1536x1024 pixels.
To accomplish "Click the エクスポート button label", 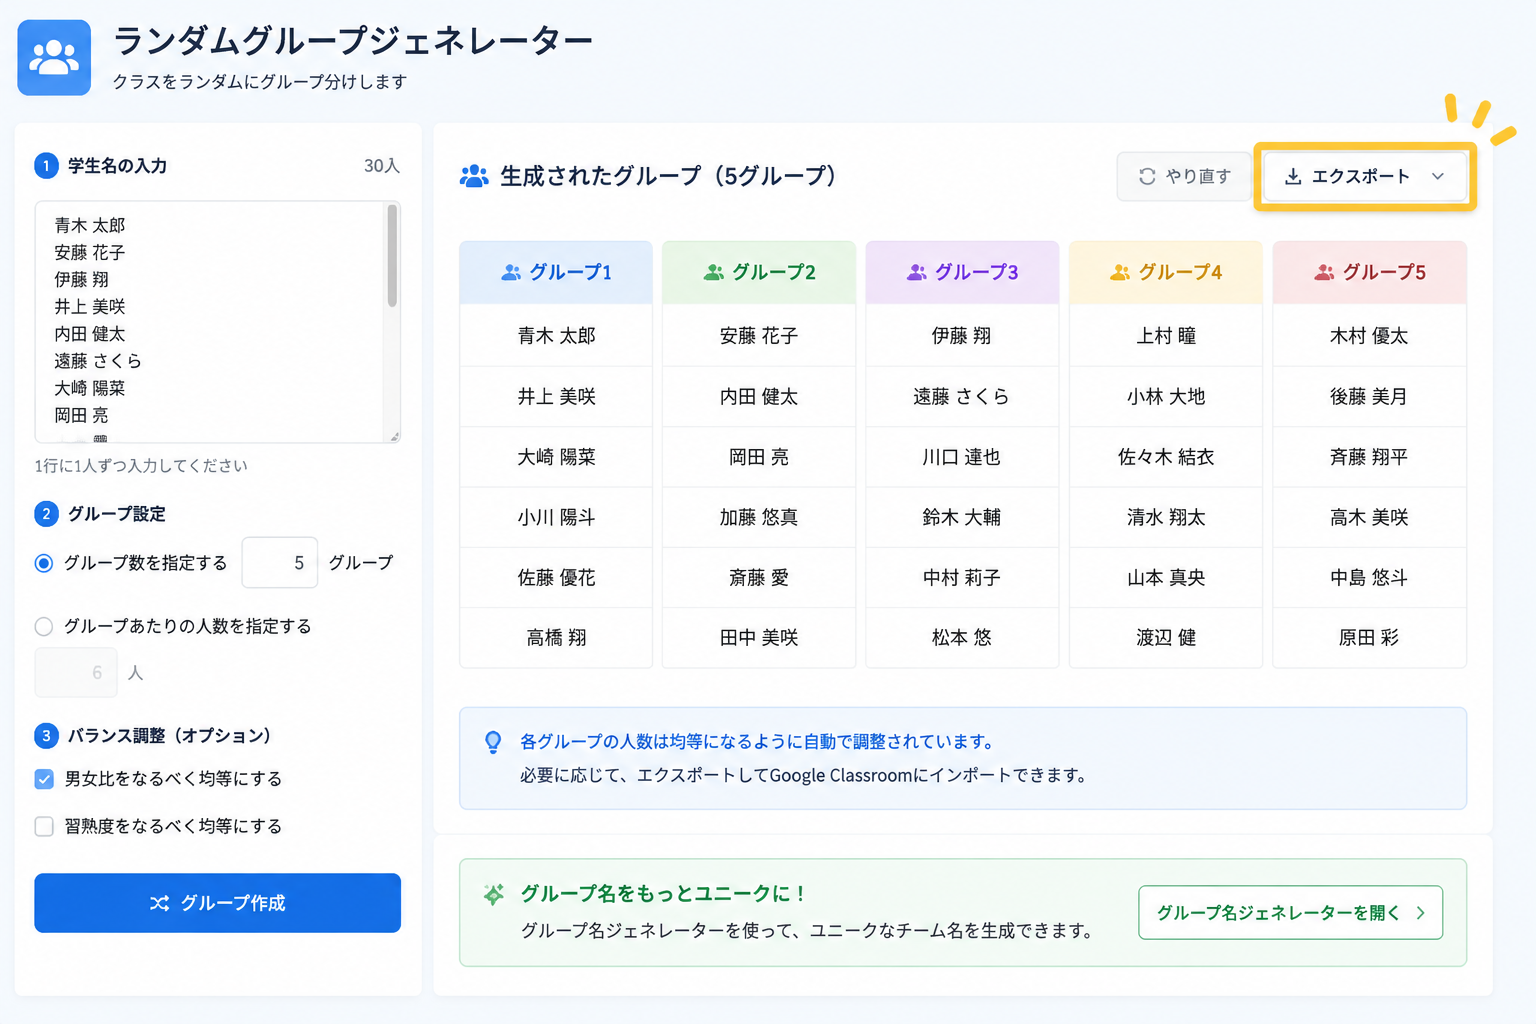I will tap(1360, 177).
